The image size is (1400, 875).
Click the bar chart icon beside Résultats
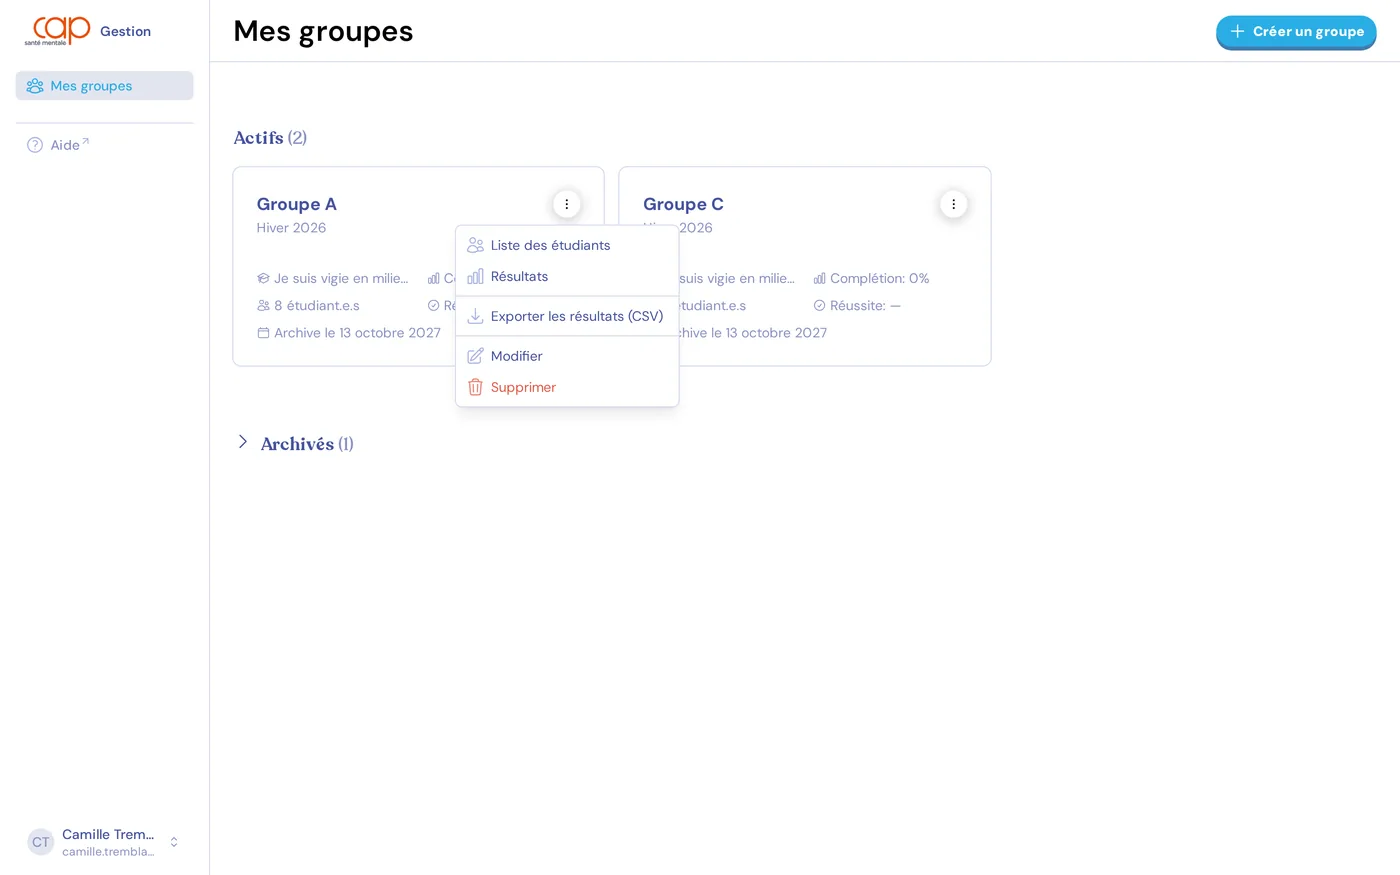click(x=475, y=276)
